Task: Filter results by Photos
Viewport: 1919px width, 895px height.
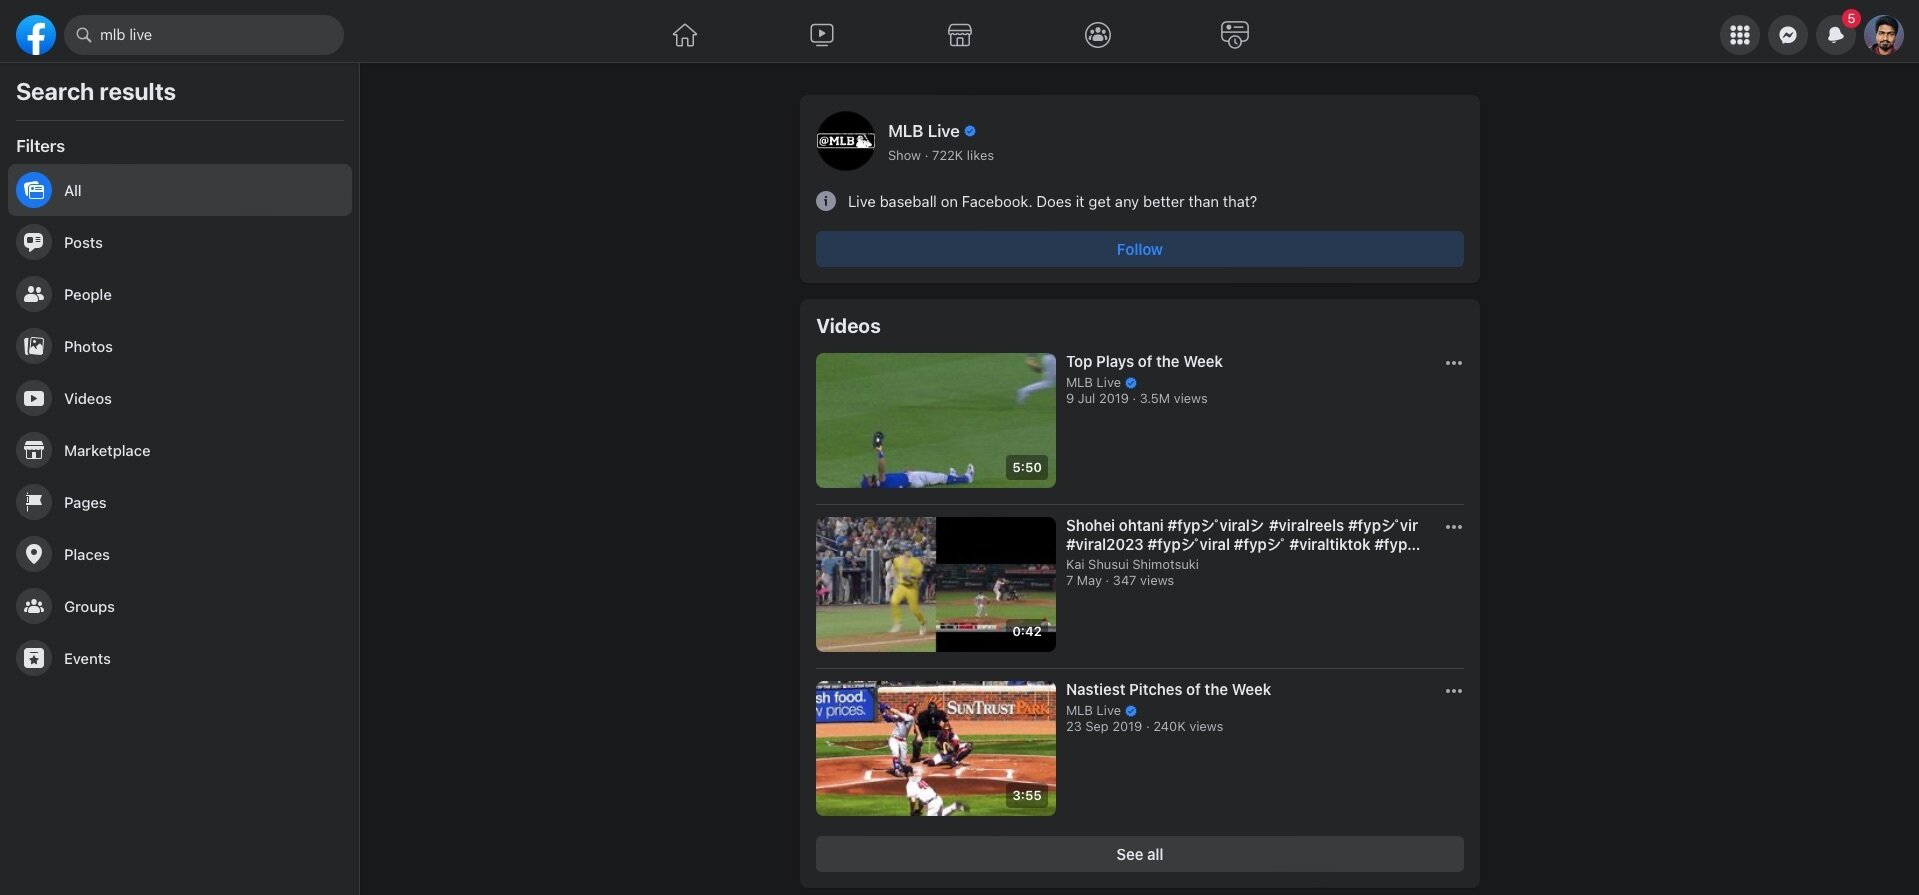Action: 180,346
